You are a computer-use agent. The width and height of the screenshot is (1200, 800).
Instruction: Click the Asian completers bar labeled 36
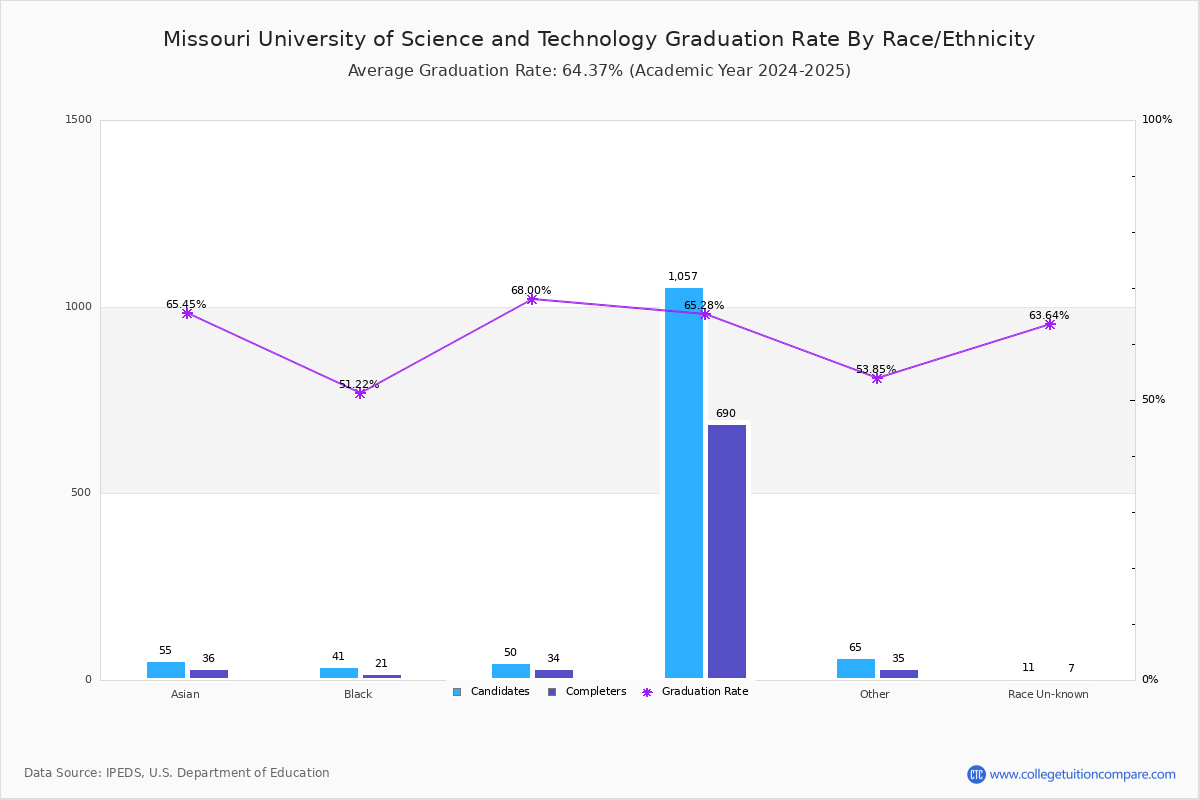pos(209,674)
